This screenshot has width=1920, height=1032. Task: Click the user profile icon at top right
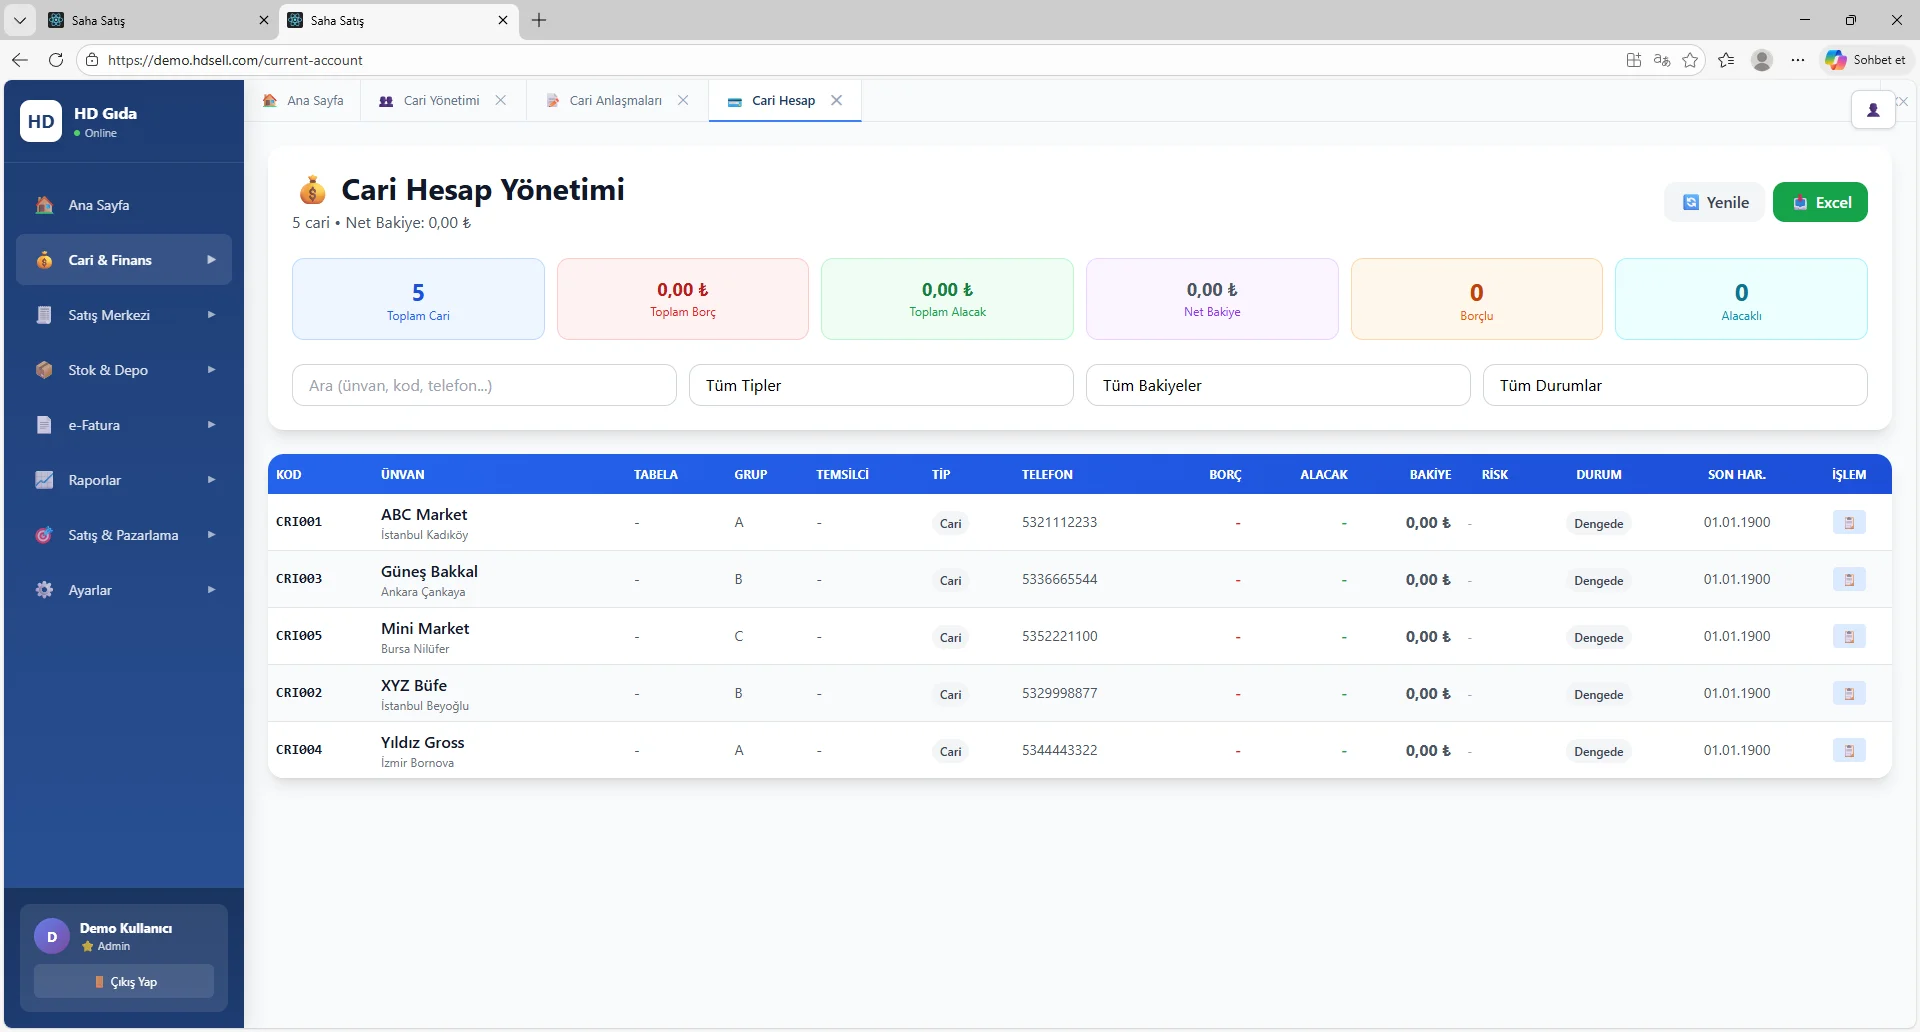click(x=1872, y=110)
